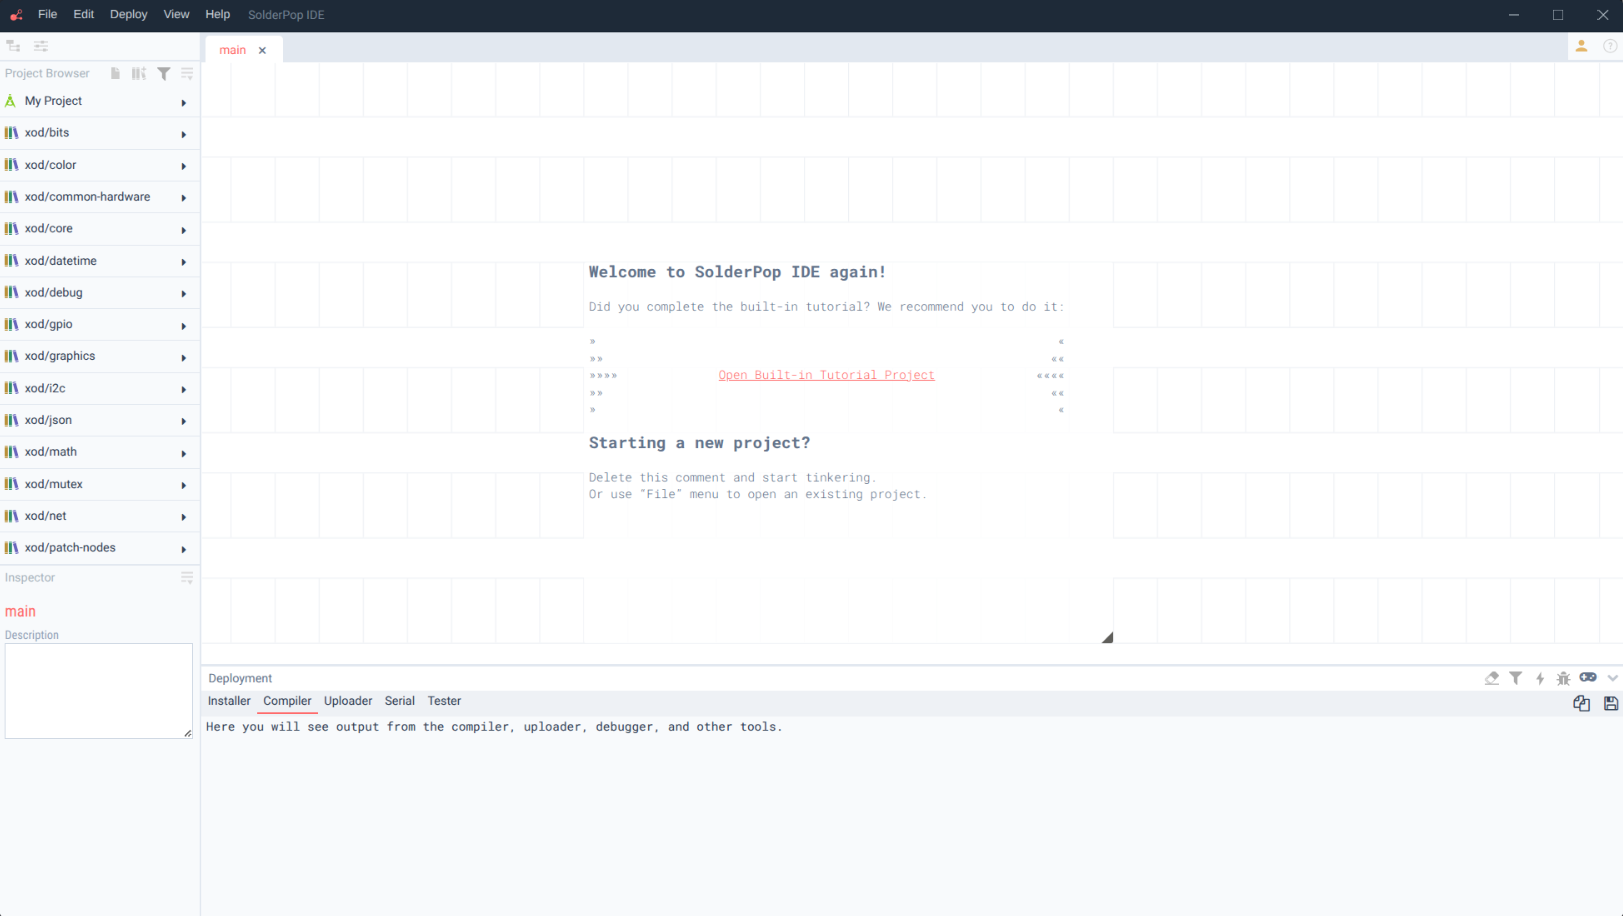The image size is (1623, 916).
Task: Switch to the Serial tab
Action: [400, 701]
